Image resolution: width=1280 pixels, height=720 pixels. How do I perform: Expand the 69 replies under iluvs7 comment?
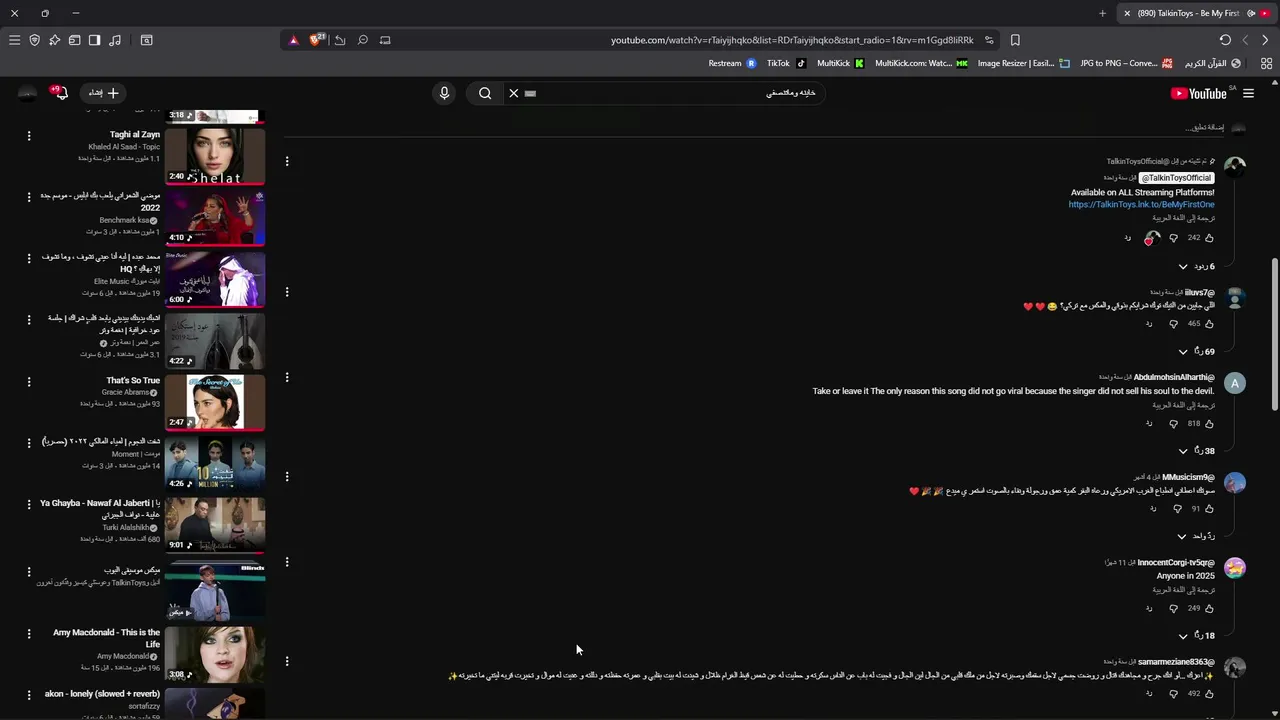pos(1196,352)
